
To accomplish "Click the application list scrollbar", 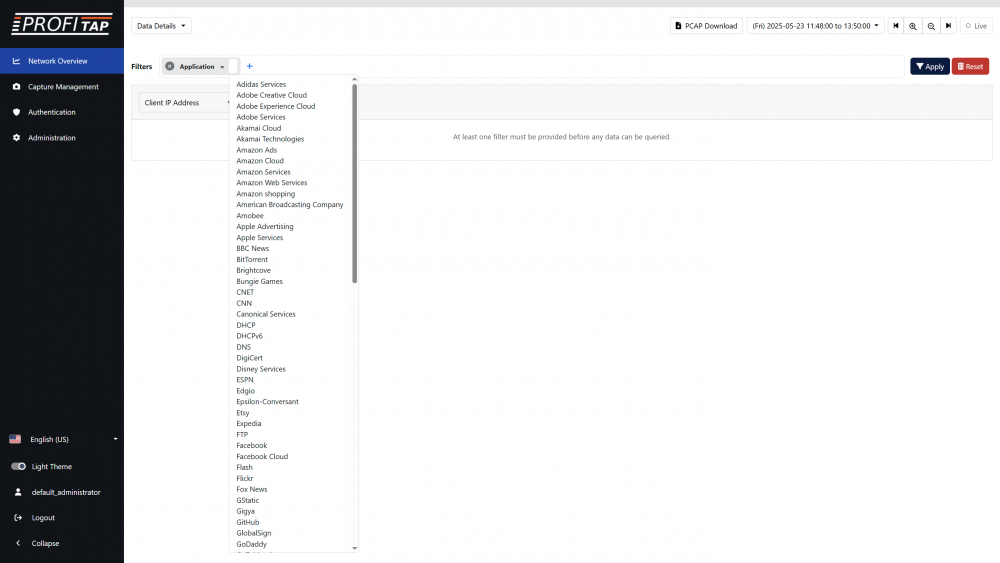I will click(x=355, y=180).
